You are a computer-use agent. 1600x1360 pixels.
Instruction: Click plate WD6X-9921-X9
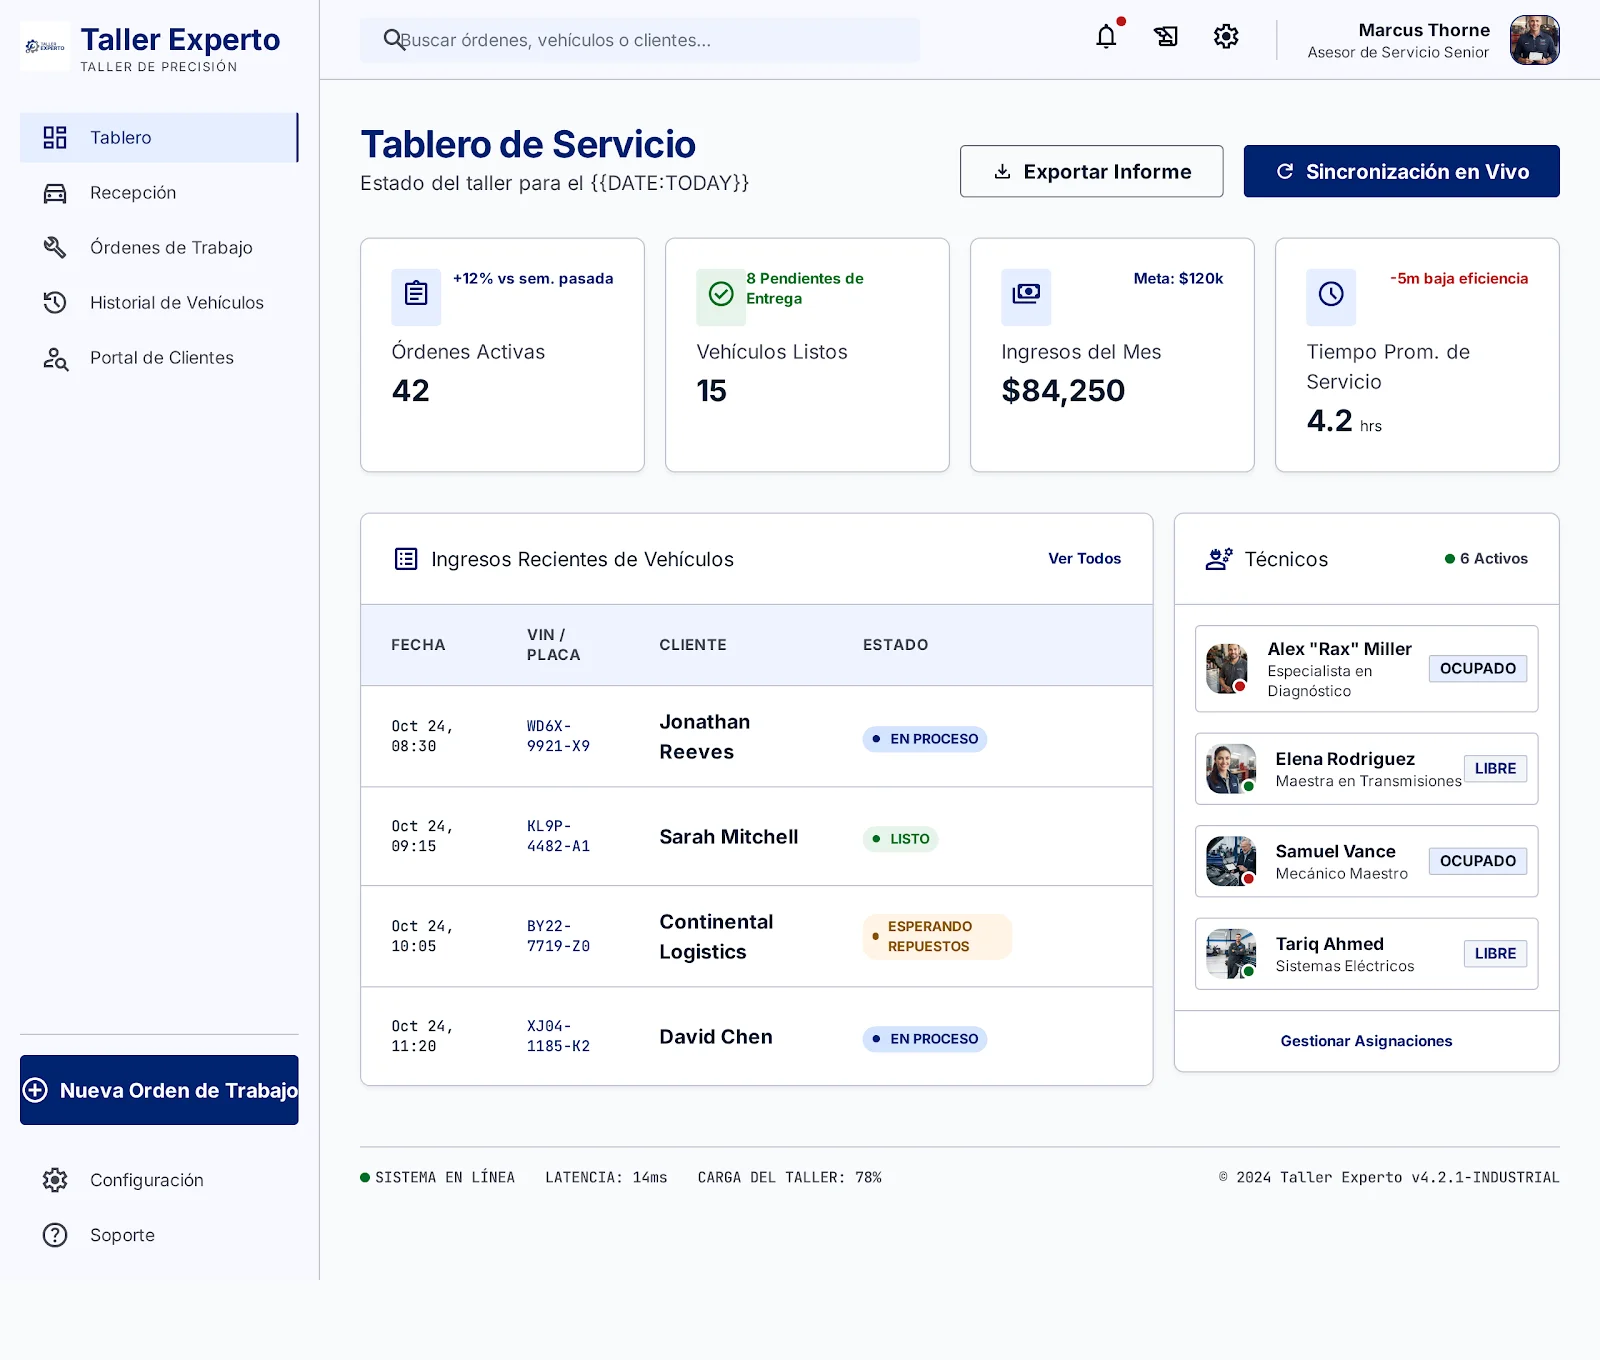pyautogui.click(x=558, y=736)
